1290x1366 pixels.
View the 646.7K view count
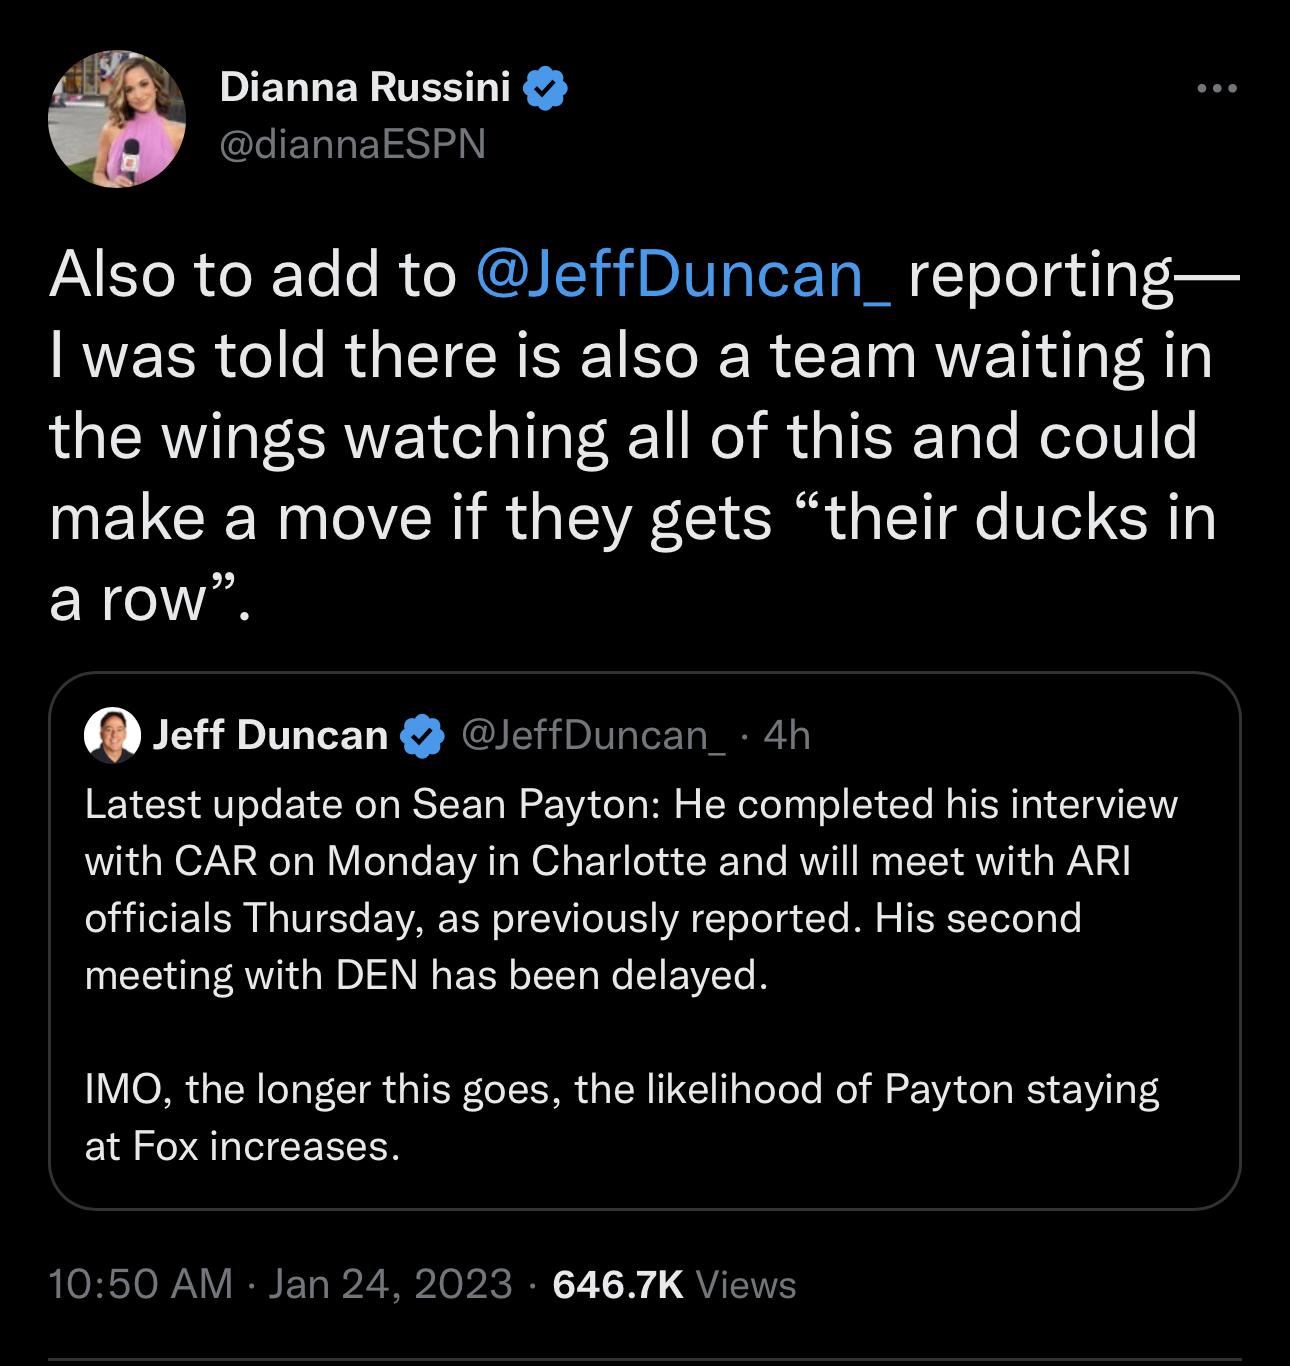click(x=617, y=1284)
